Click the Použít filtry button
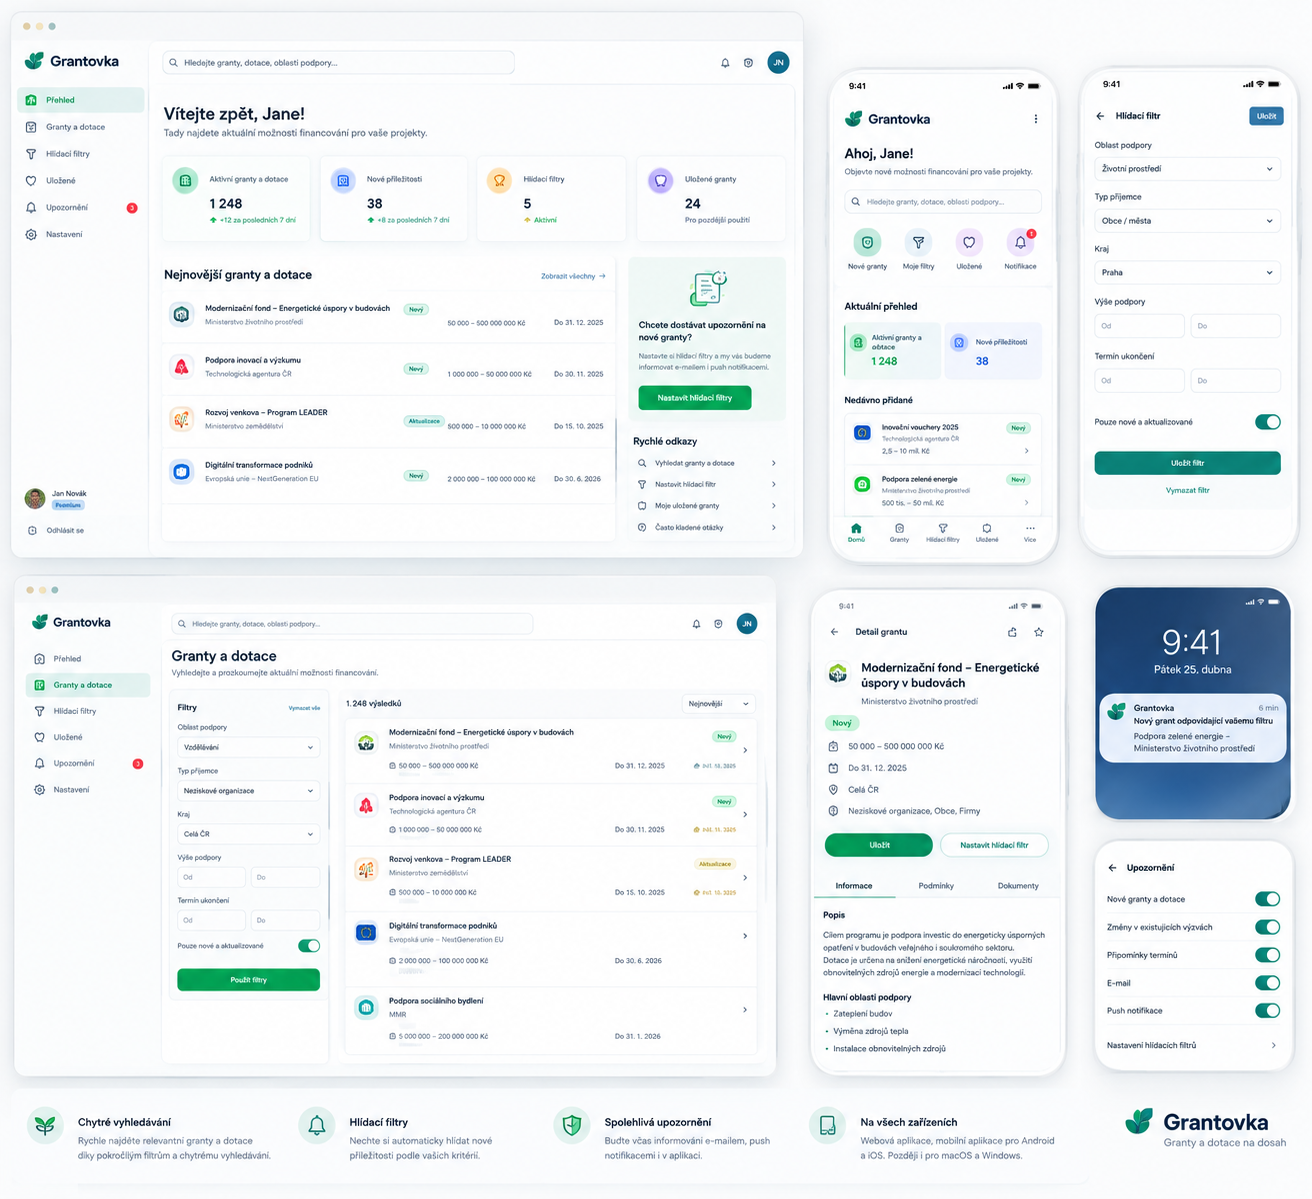This screenshot has height=1199, width=1312. click(x=248, y=980)
